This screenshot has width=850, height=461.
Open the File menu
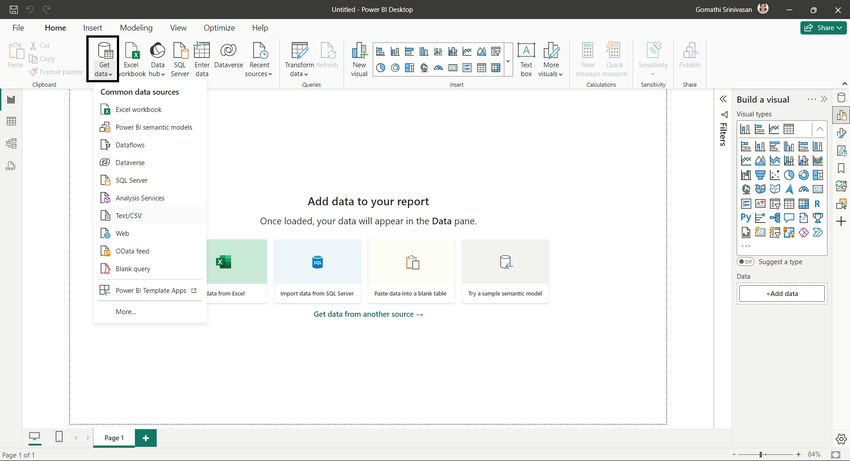(18, 28)
